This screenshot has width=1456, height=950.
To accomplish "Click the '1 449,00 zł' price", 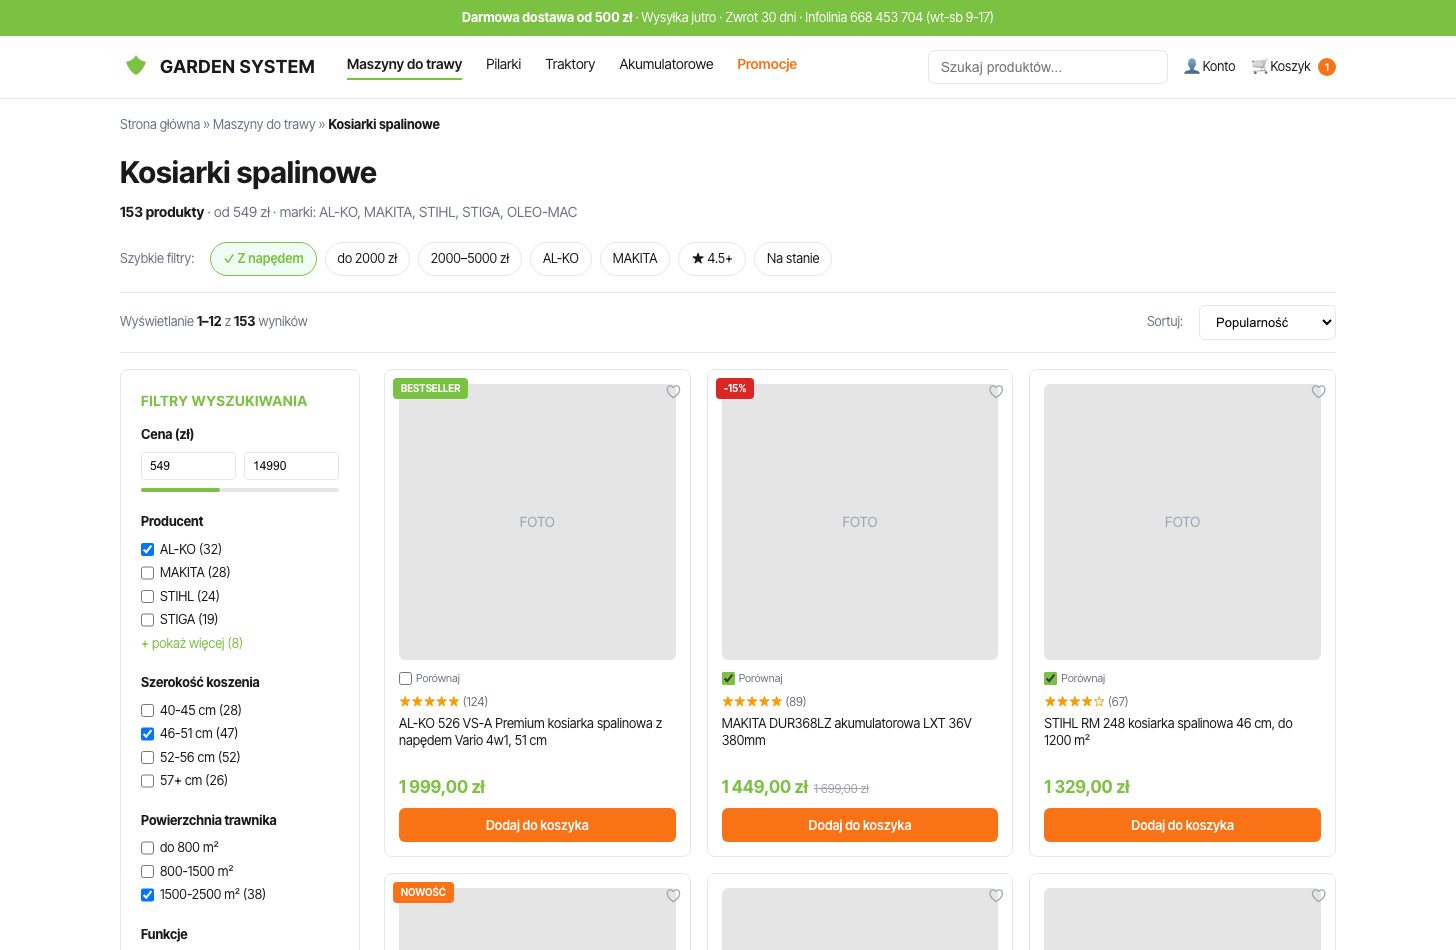I will pyautogui.click(x=765, y=787).
